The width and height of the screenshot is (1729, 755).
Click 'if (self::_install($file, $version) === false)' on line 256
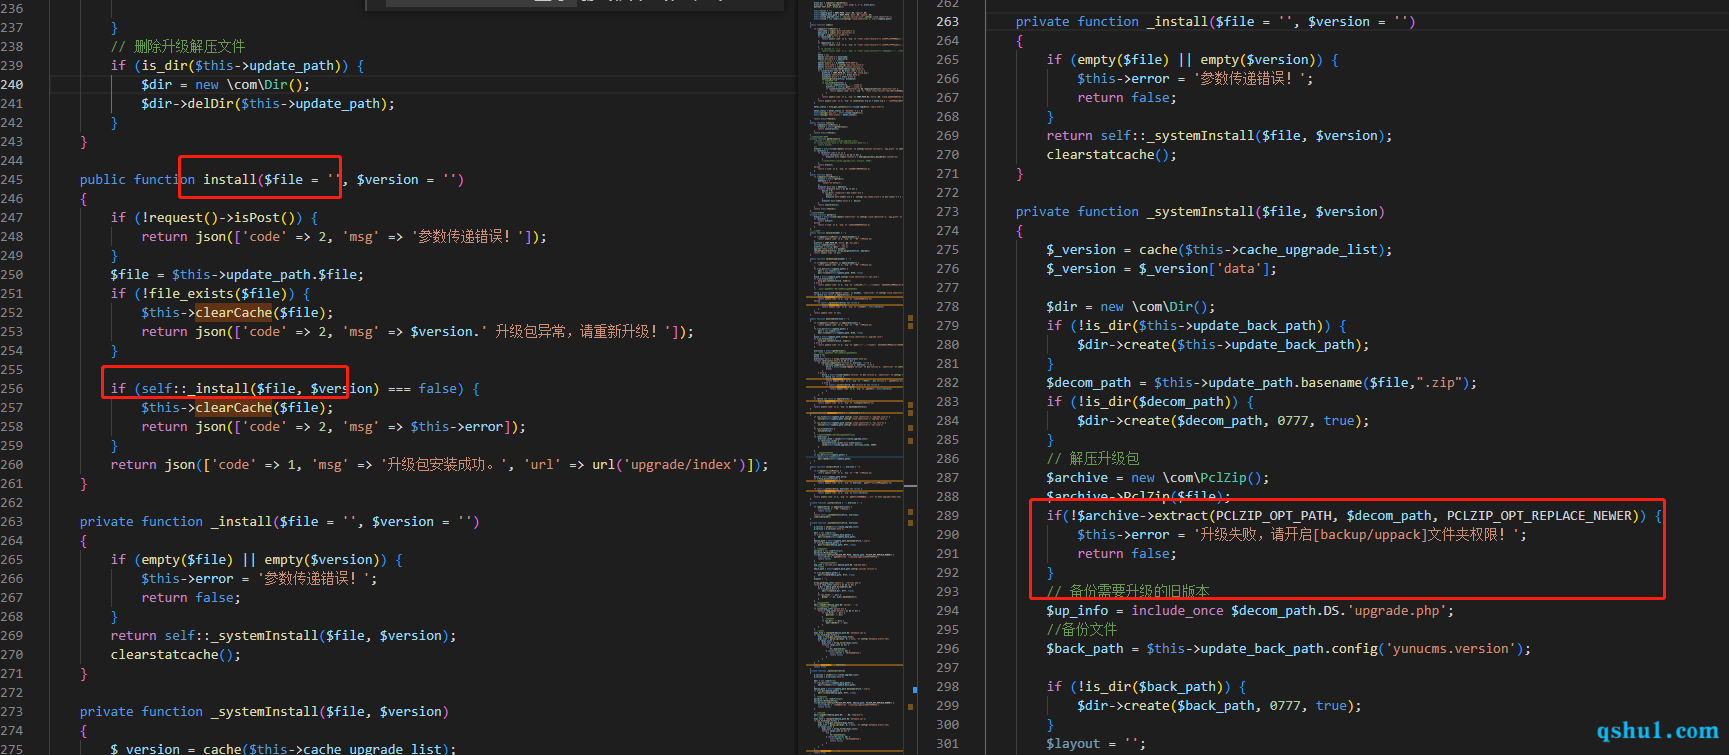coord(295,388)
